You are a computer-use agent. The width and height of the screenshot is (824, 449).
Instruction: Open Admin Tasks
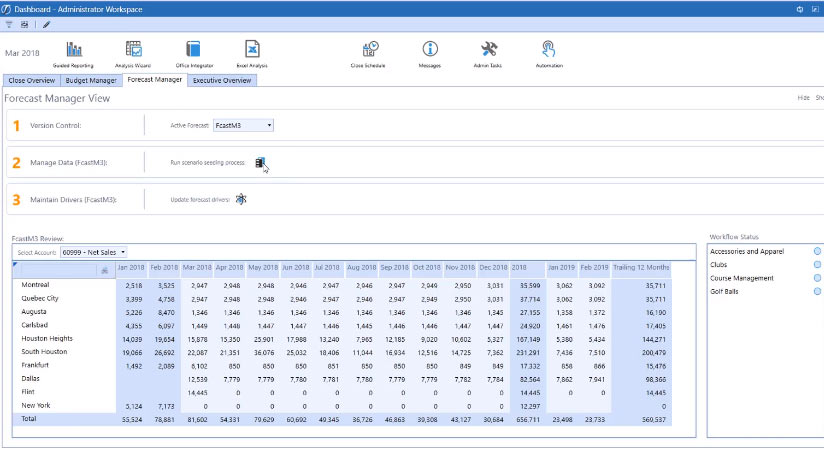[x=489, y=50]
